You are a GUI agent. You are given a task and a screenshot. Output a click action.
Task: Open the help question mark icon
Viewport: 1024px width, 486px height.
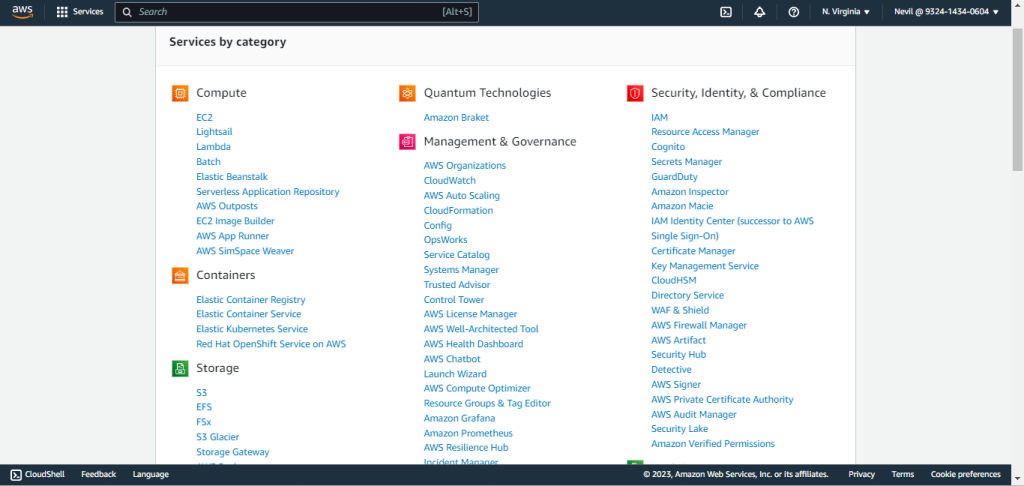[x=793, y=12]
